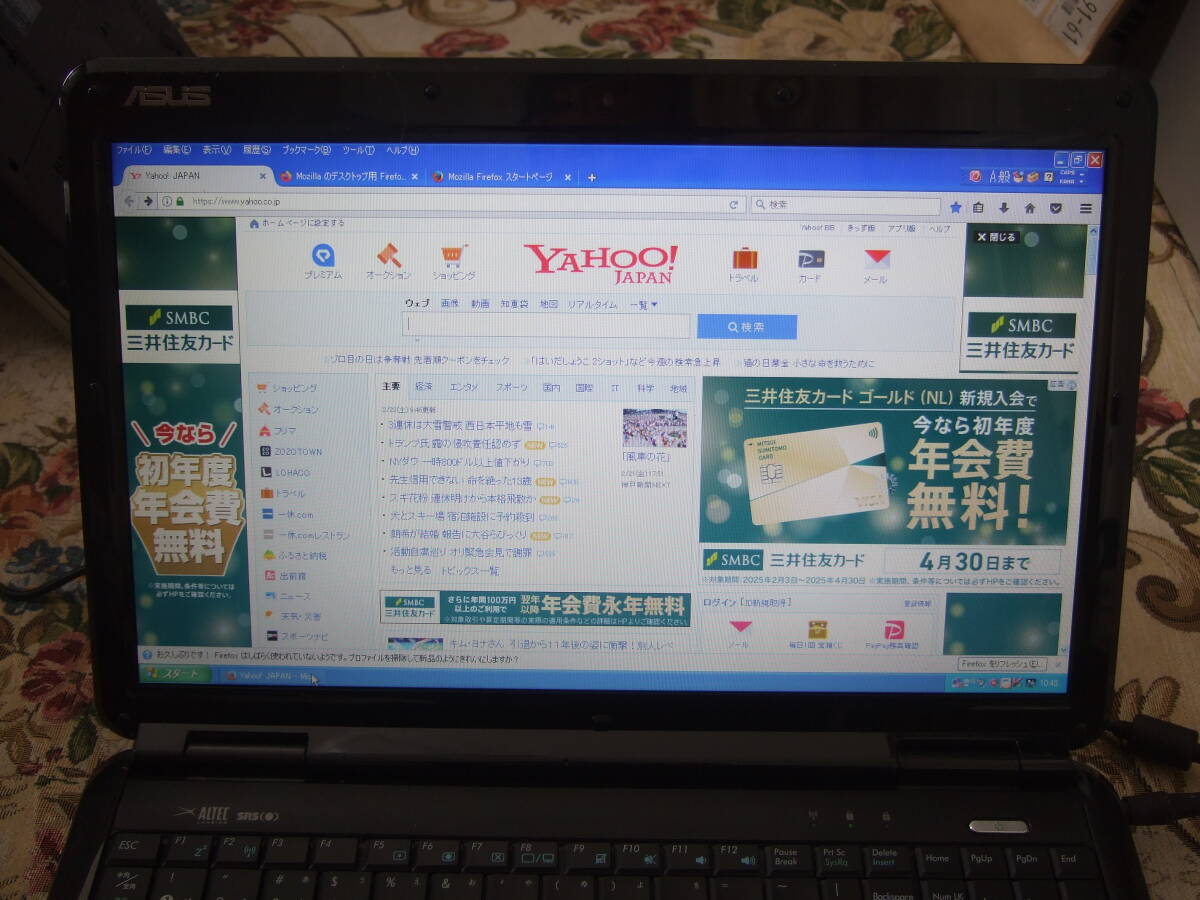1200x900 pixels.
Task: Open ふるさと納税 in left sidebar list
Action: (295, 555)
